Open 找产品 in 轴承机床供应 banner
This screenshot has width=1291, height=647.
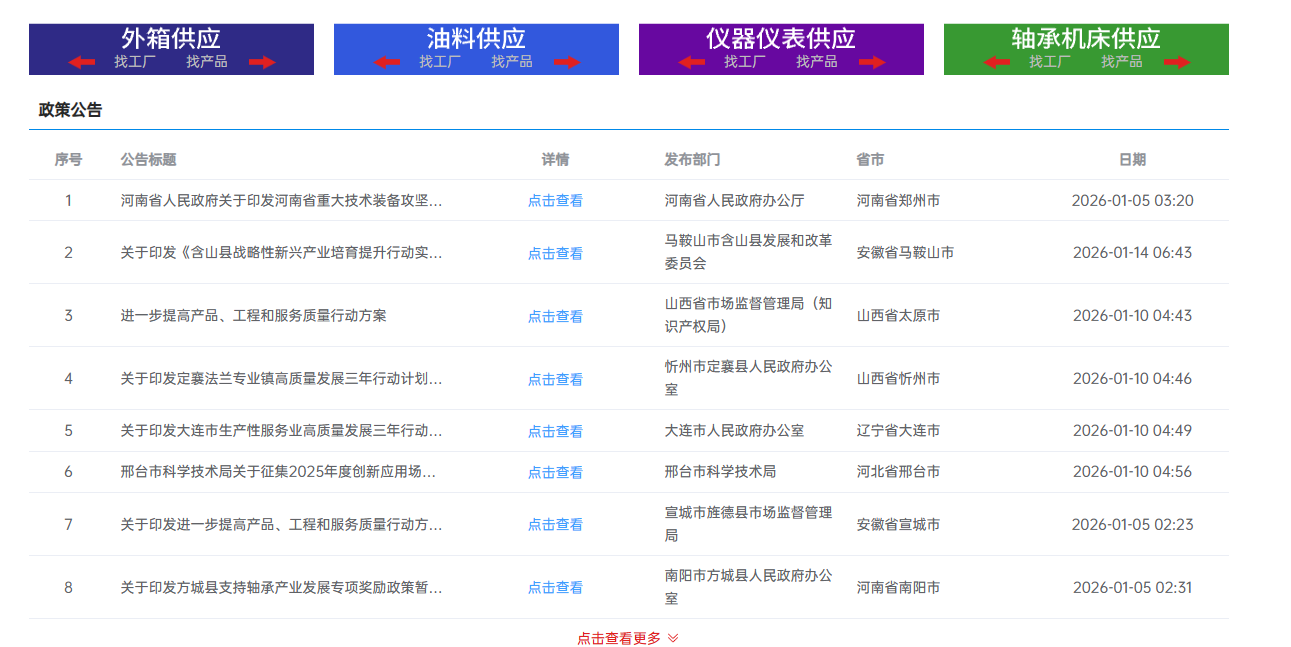point(1122,62)
